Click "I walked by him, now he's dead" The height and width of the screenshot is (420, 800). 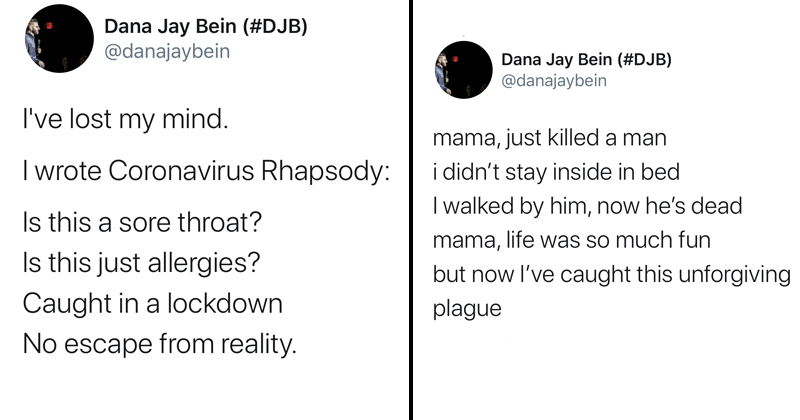coord(587,206)
